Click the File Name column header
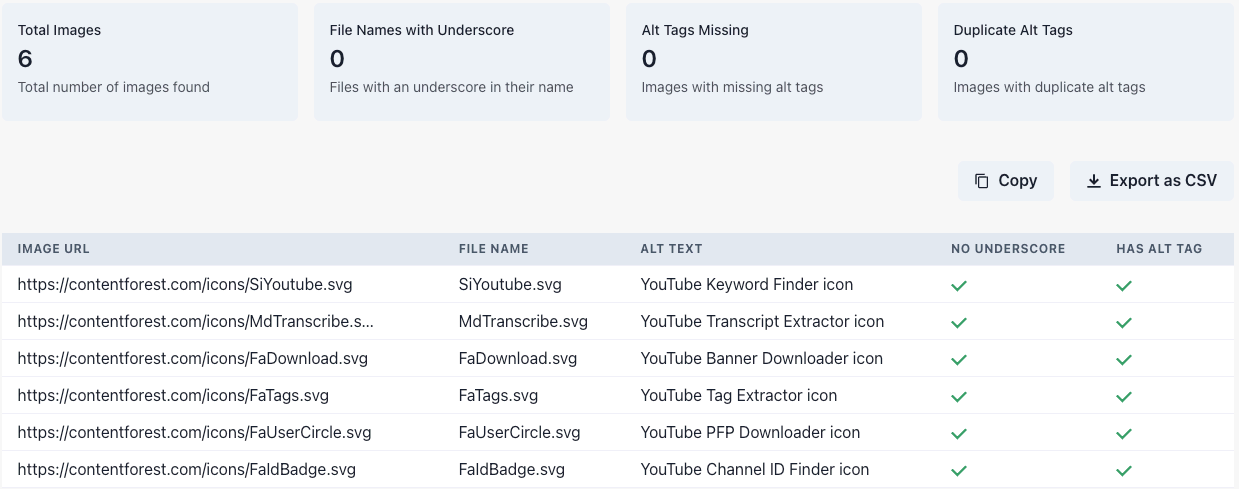 pos(494,249)
